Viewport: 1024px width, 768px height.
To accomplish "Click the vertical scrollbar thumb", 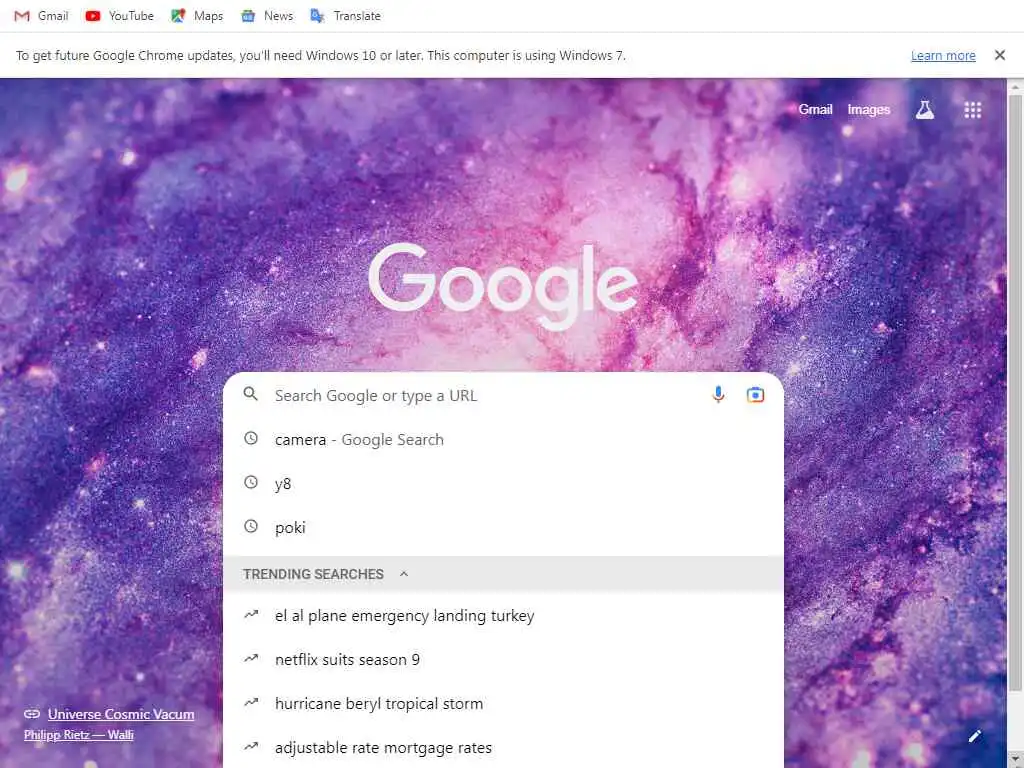I will click(1015, 392).
